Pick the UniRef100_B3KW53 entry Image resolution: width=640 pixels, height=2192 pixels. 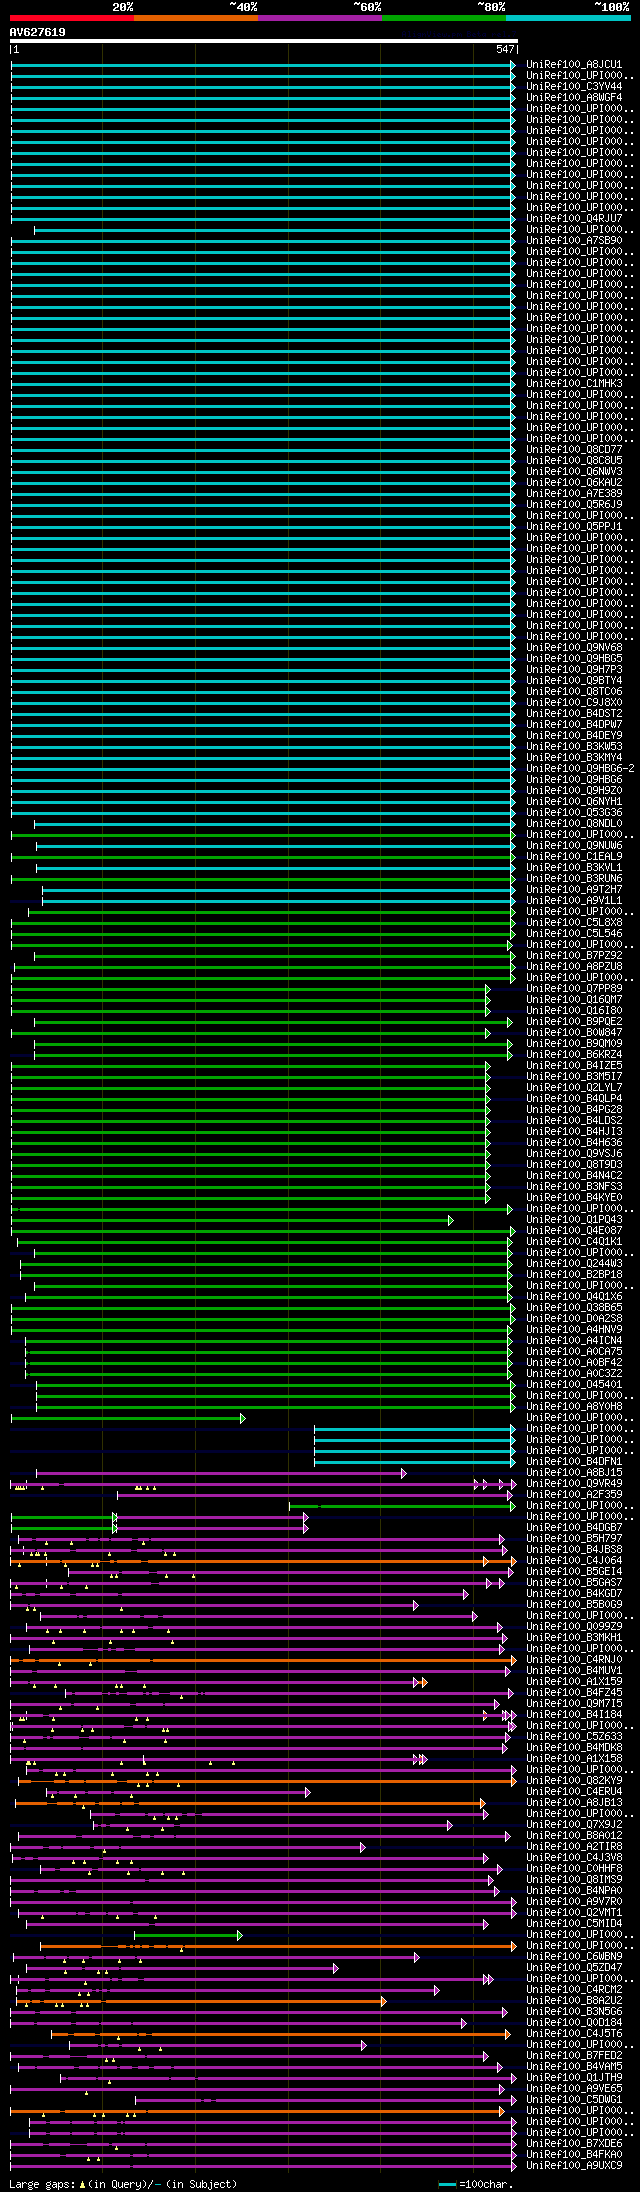click(x=574, y=746)
